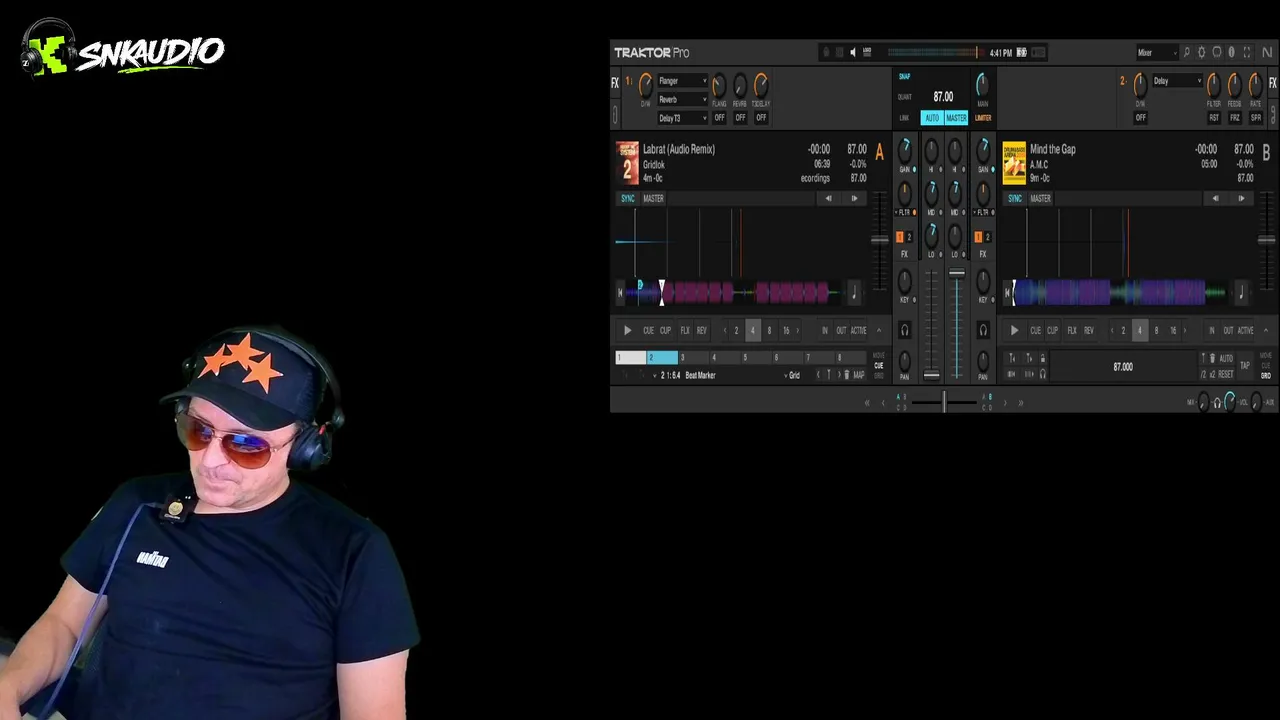
Task: Enable the metronome tick headphone icon on Deck B
Action: (1042, 374)
